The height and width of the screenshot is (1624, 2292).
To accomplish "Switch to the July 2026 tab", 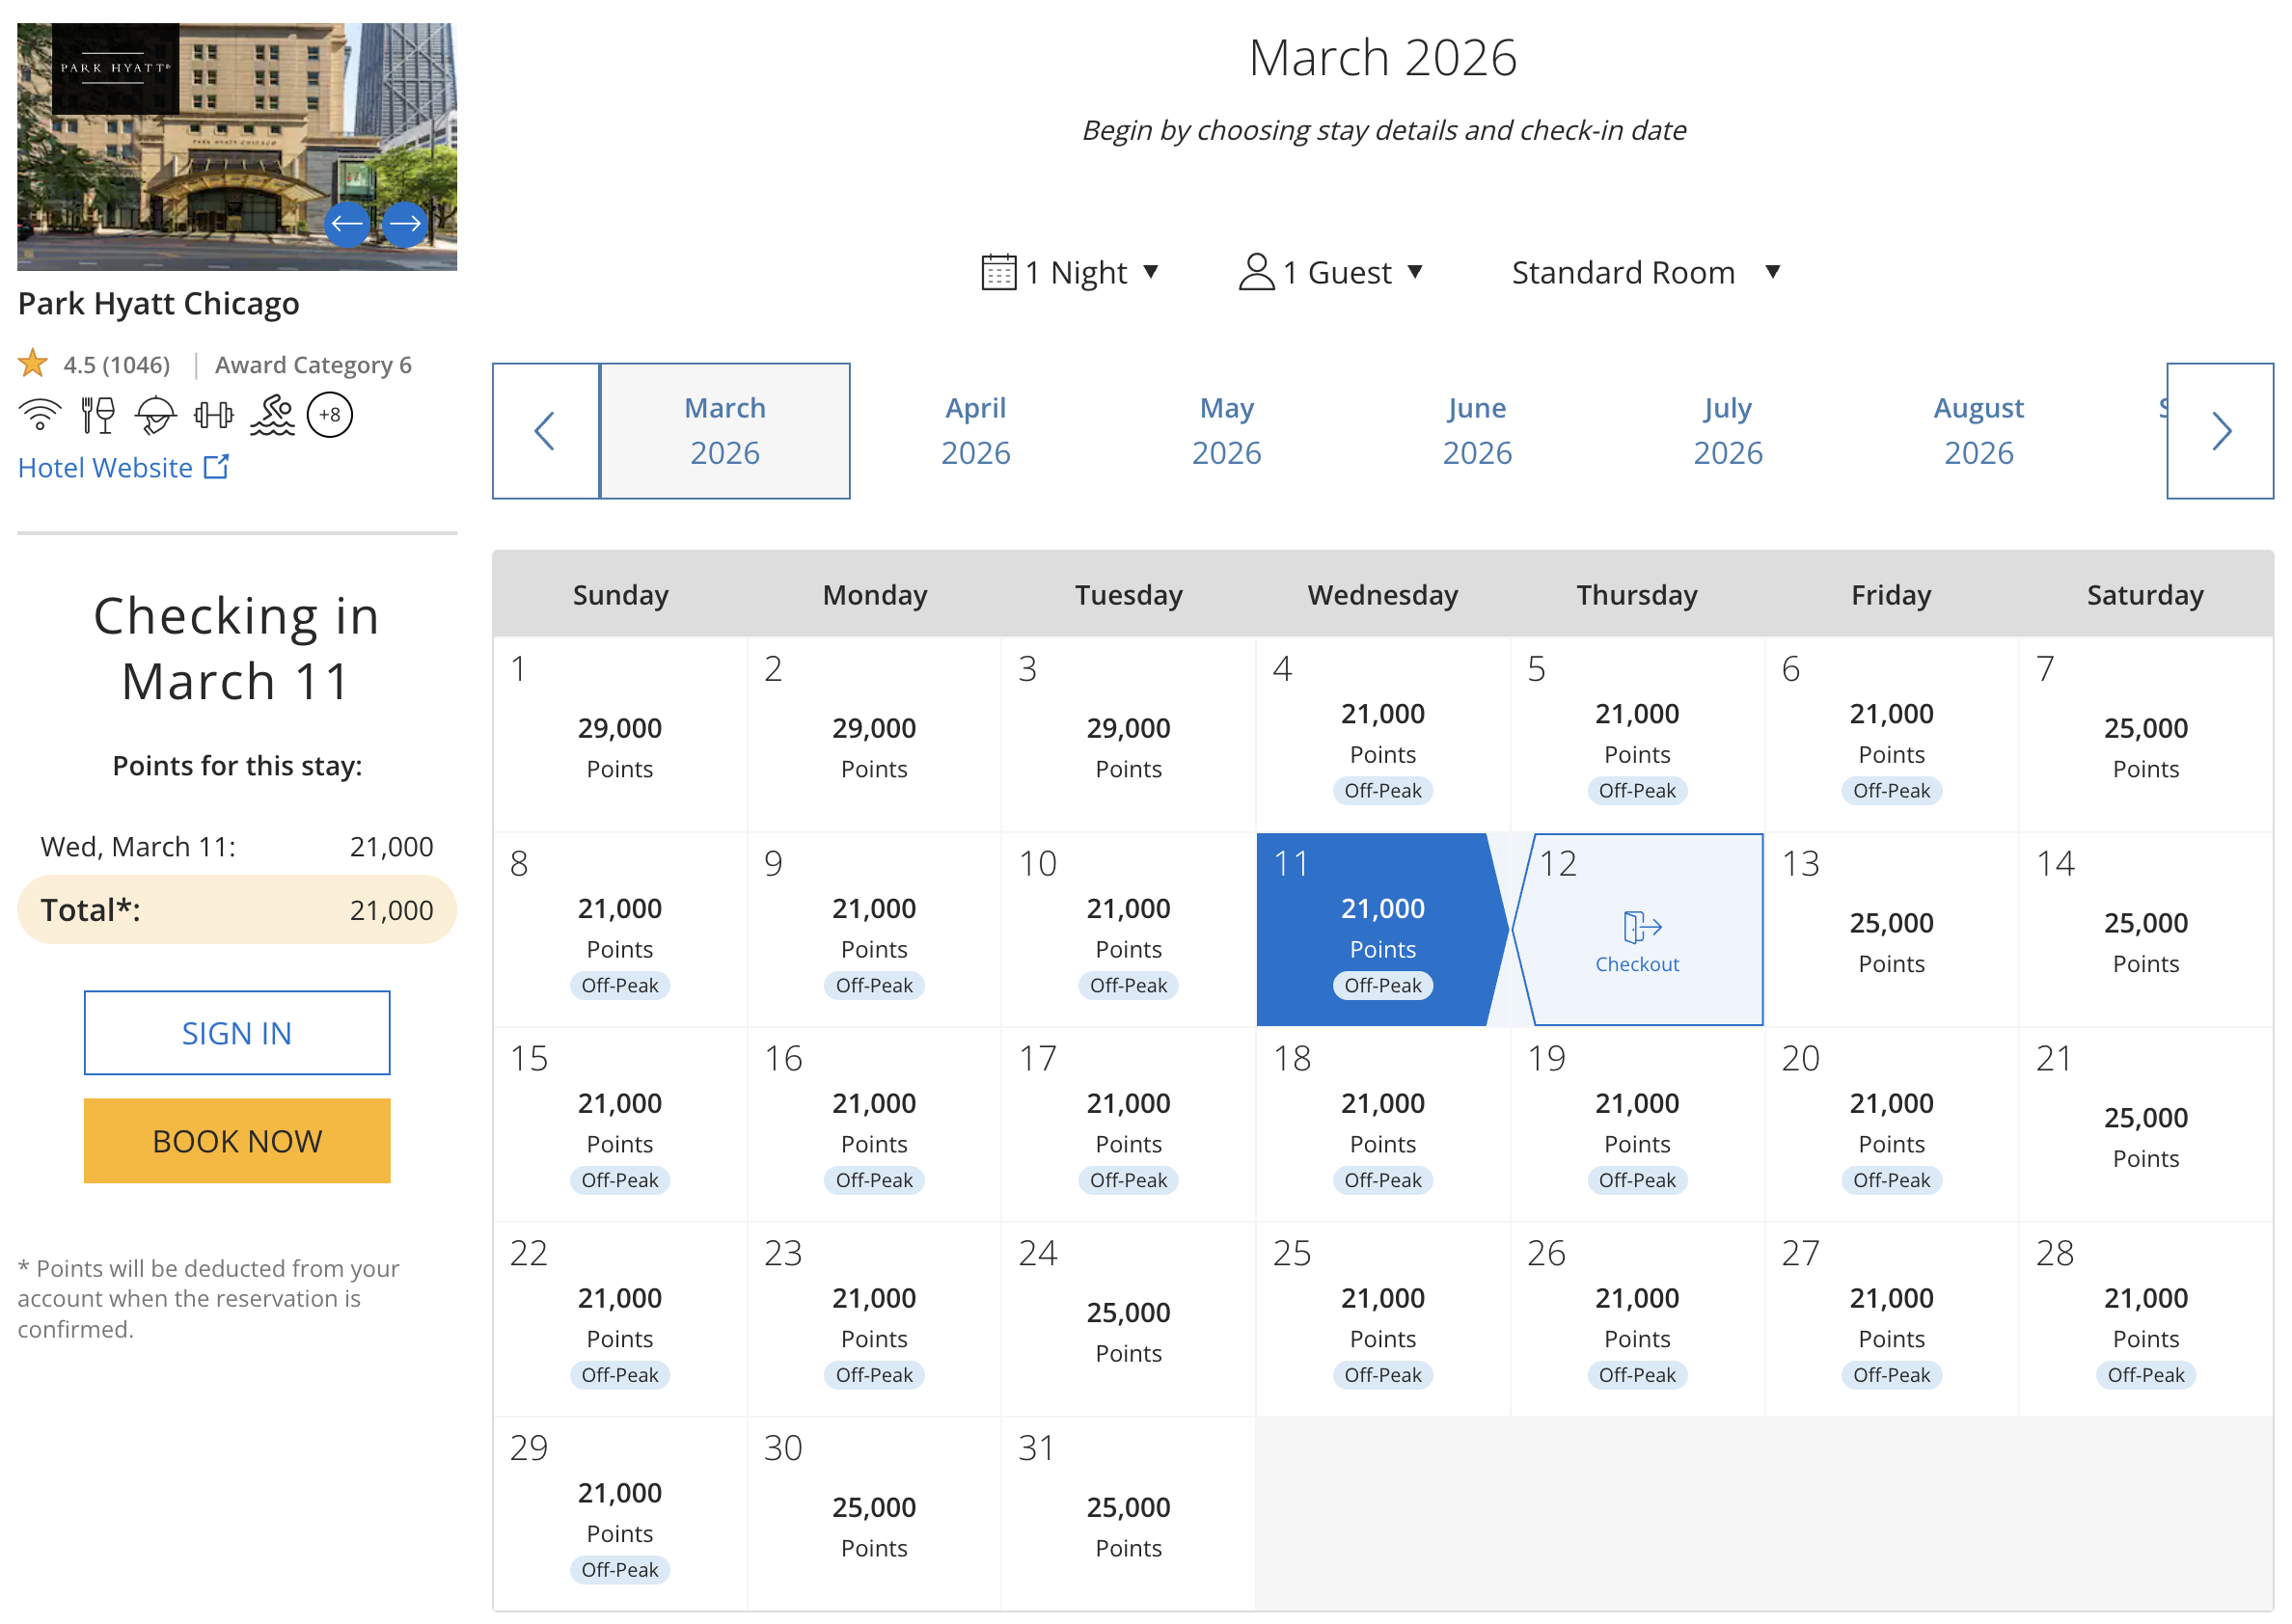I will [x=1728, y=431].
